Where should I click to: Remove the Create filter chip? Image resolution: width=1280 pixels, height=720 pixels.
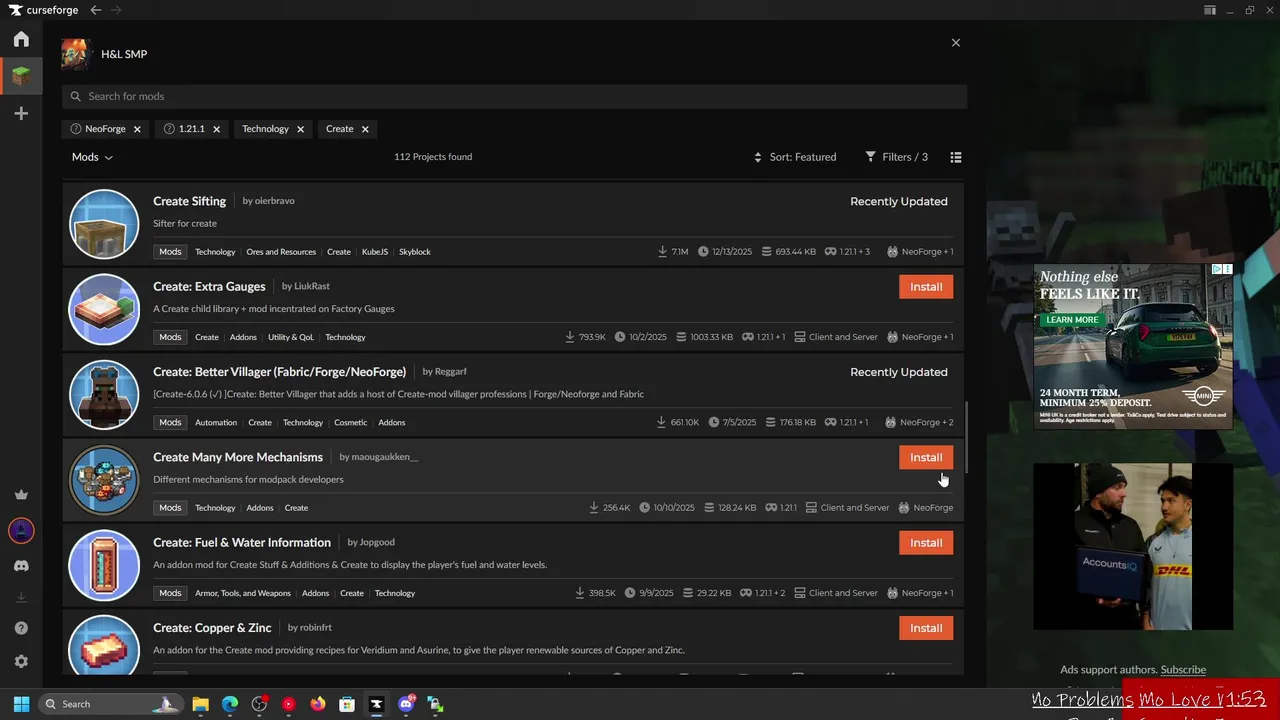pyautogui.click(x=365, y=129)
